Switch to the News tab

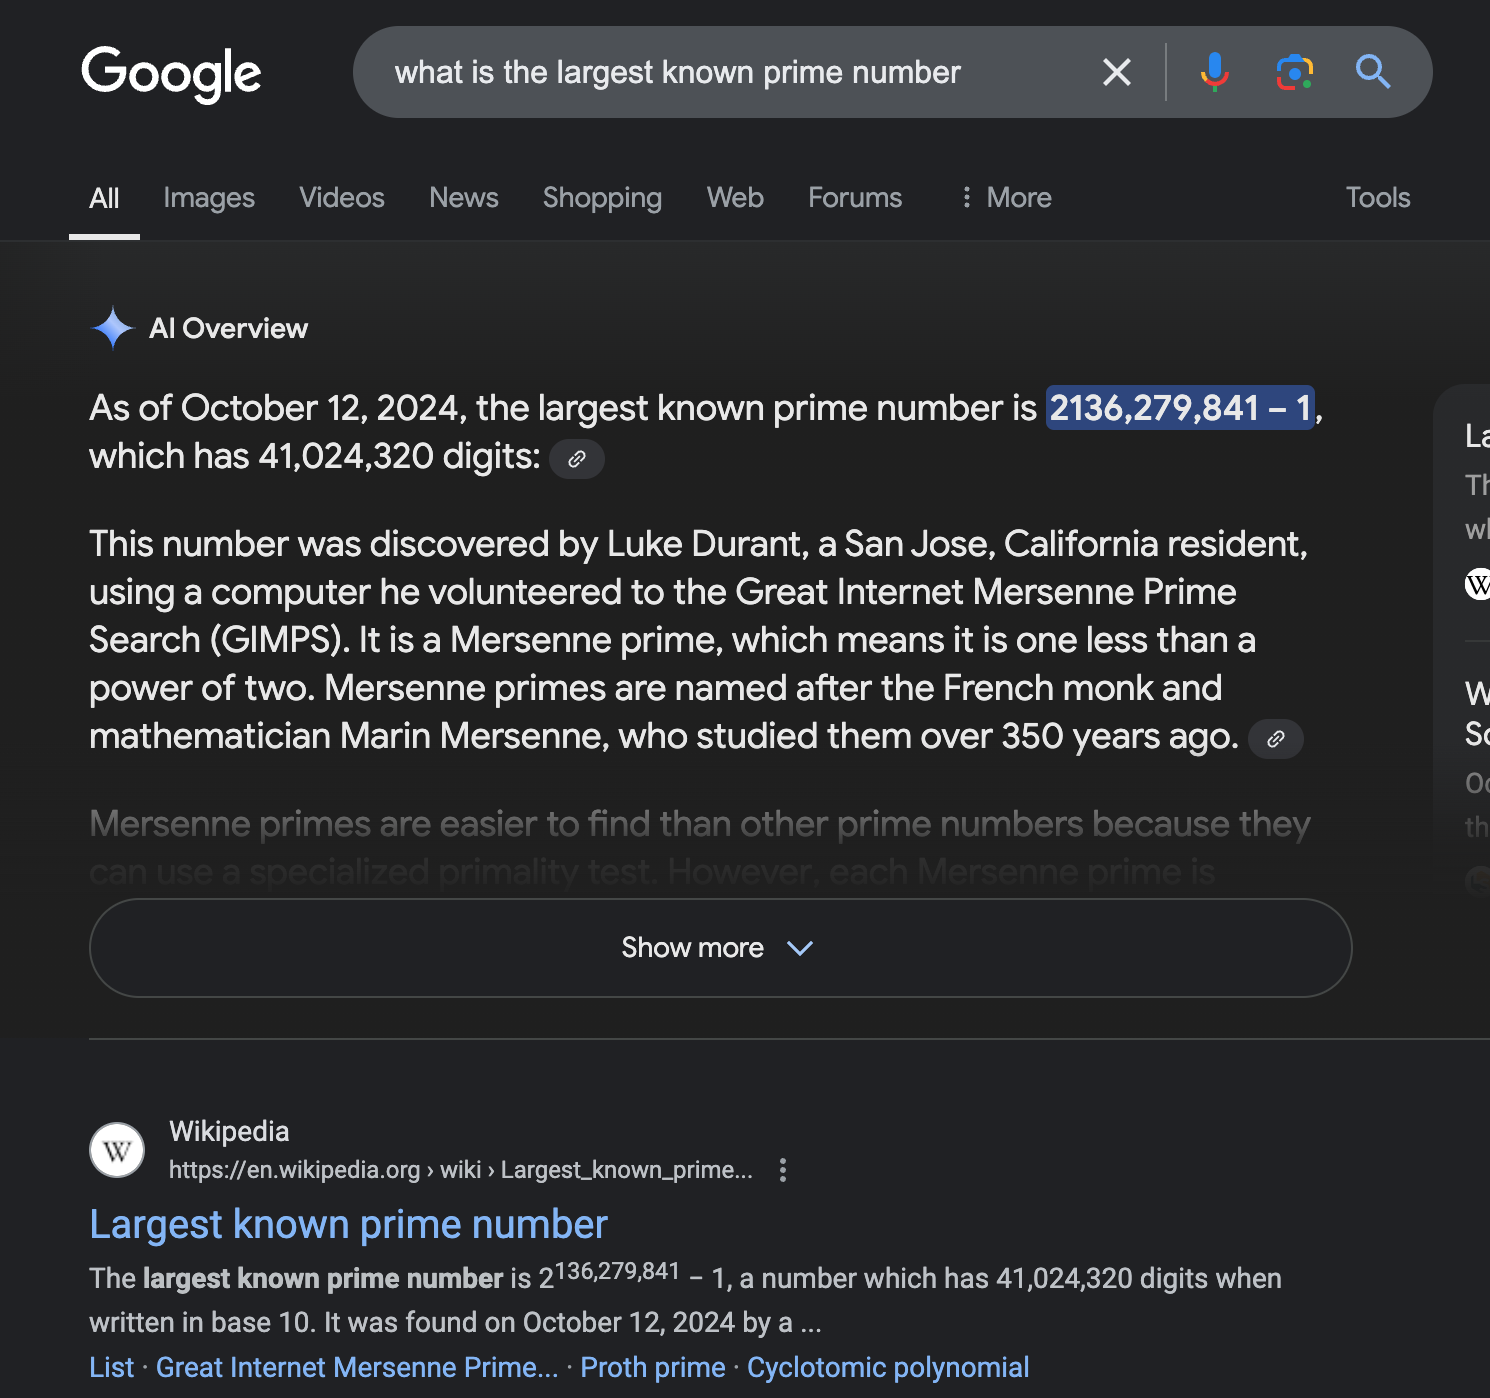click(x=464, y=198)
